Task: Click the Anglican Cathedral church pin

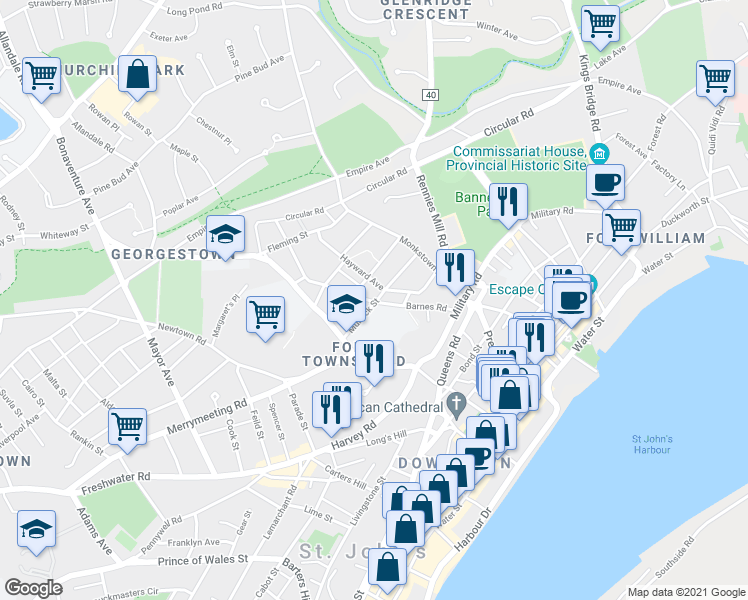Action: point(457,403)
